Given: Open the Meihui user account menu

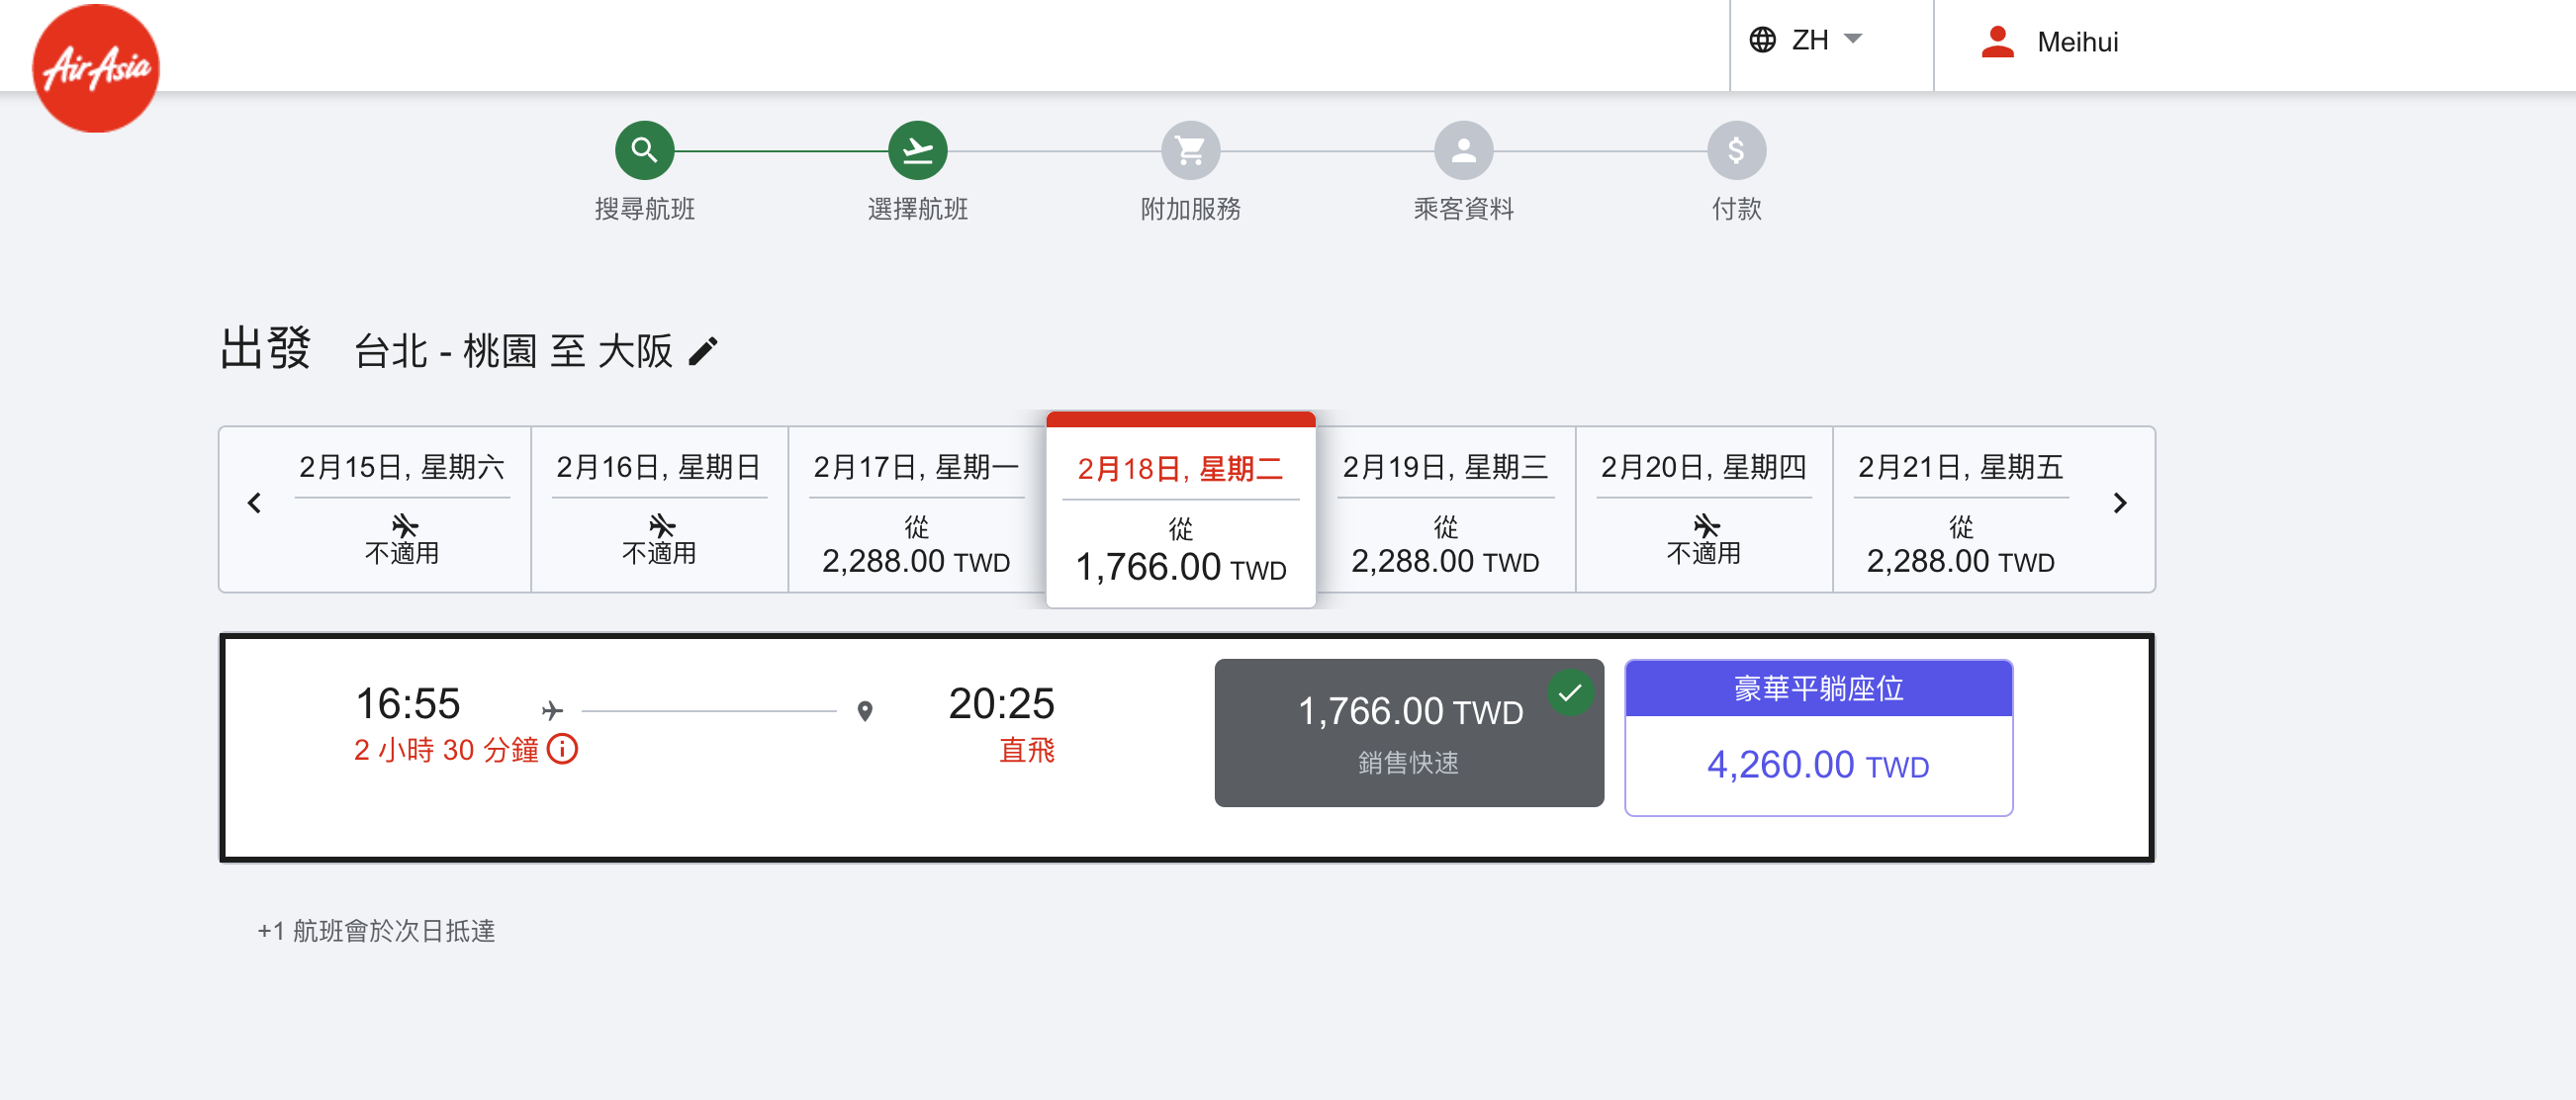Looking at the screenshot, I should coord(2049,42).
